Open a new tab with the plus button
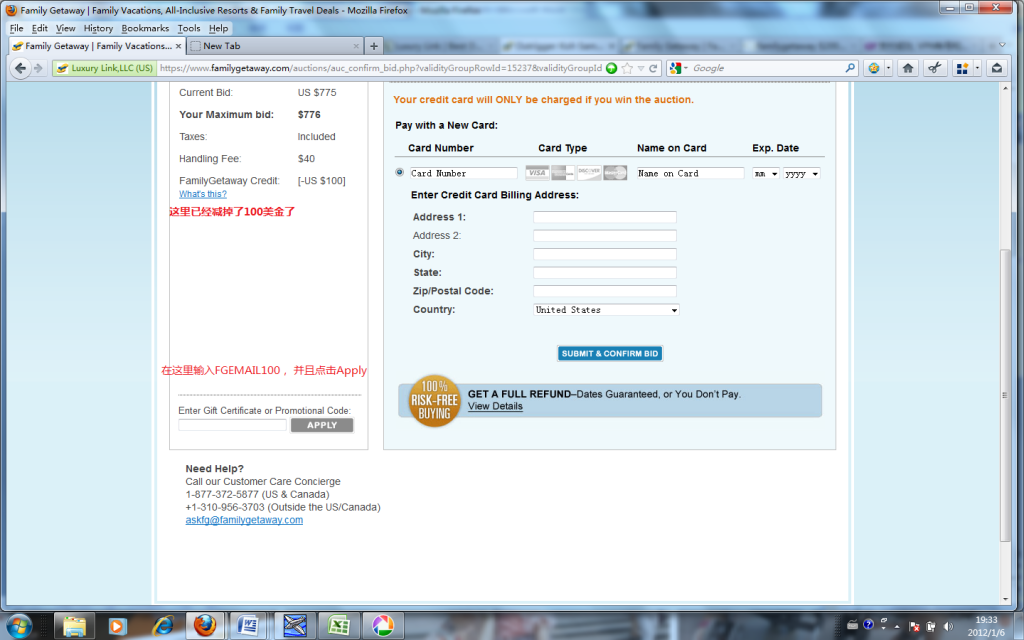The image size is (1024, 640). 374,46
